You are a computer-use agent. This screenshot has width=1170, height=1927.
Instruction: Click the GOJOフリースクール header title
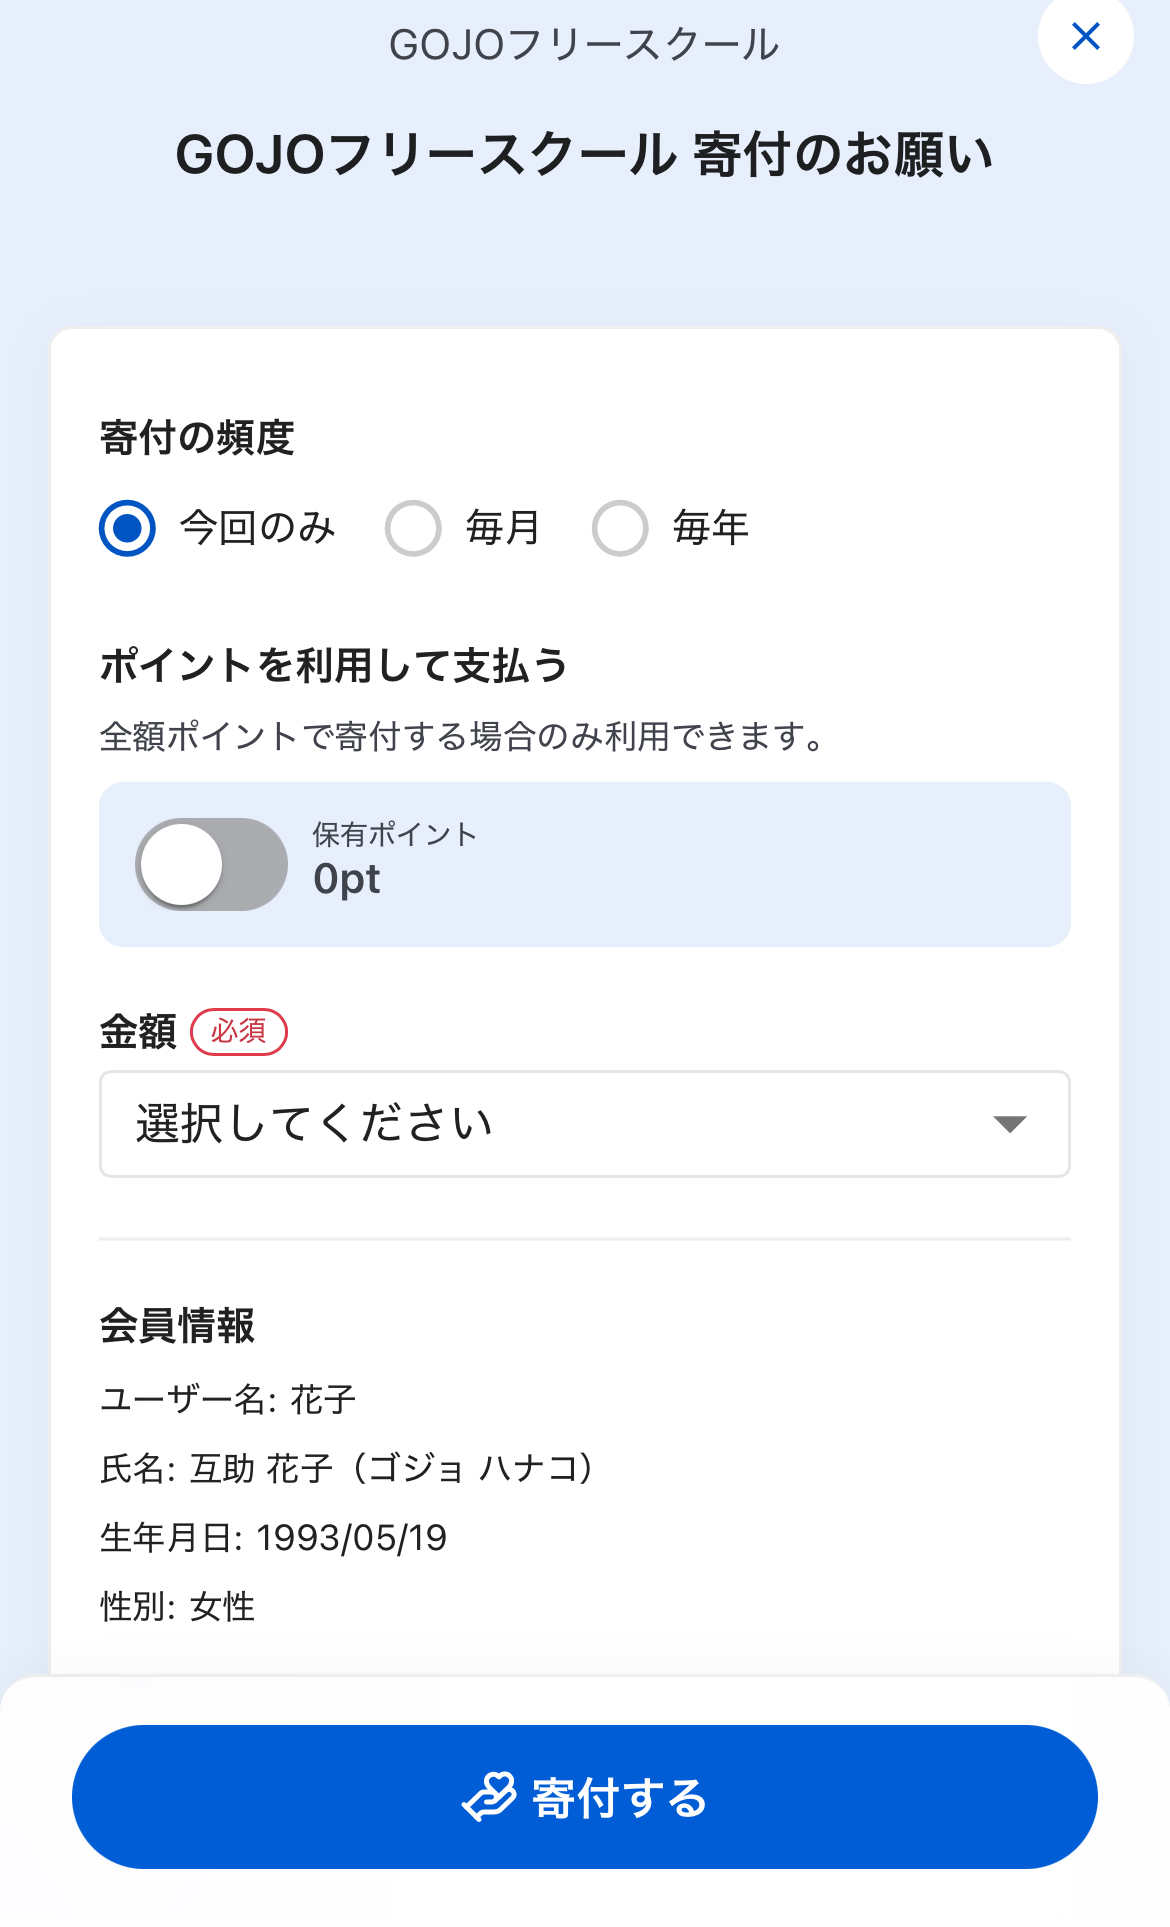point(584,45)
